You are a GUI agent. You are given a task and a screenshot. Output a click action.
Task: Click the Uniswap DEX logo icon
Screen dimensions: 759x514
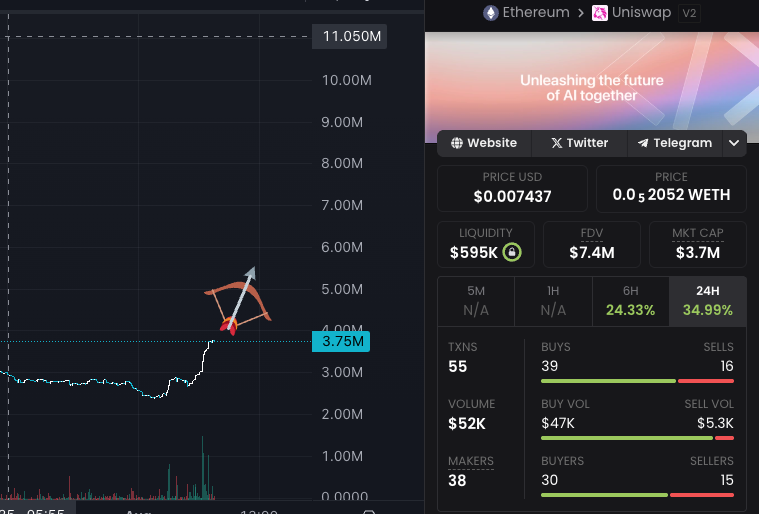tap(600, 13)
